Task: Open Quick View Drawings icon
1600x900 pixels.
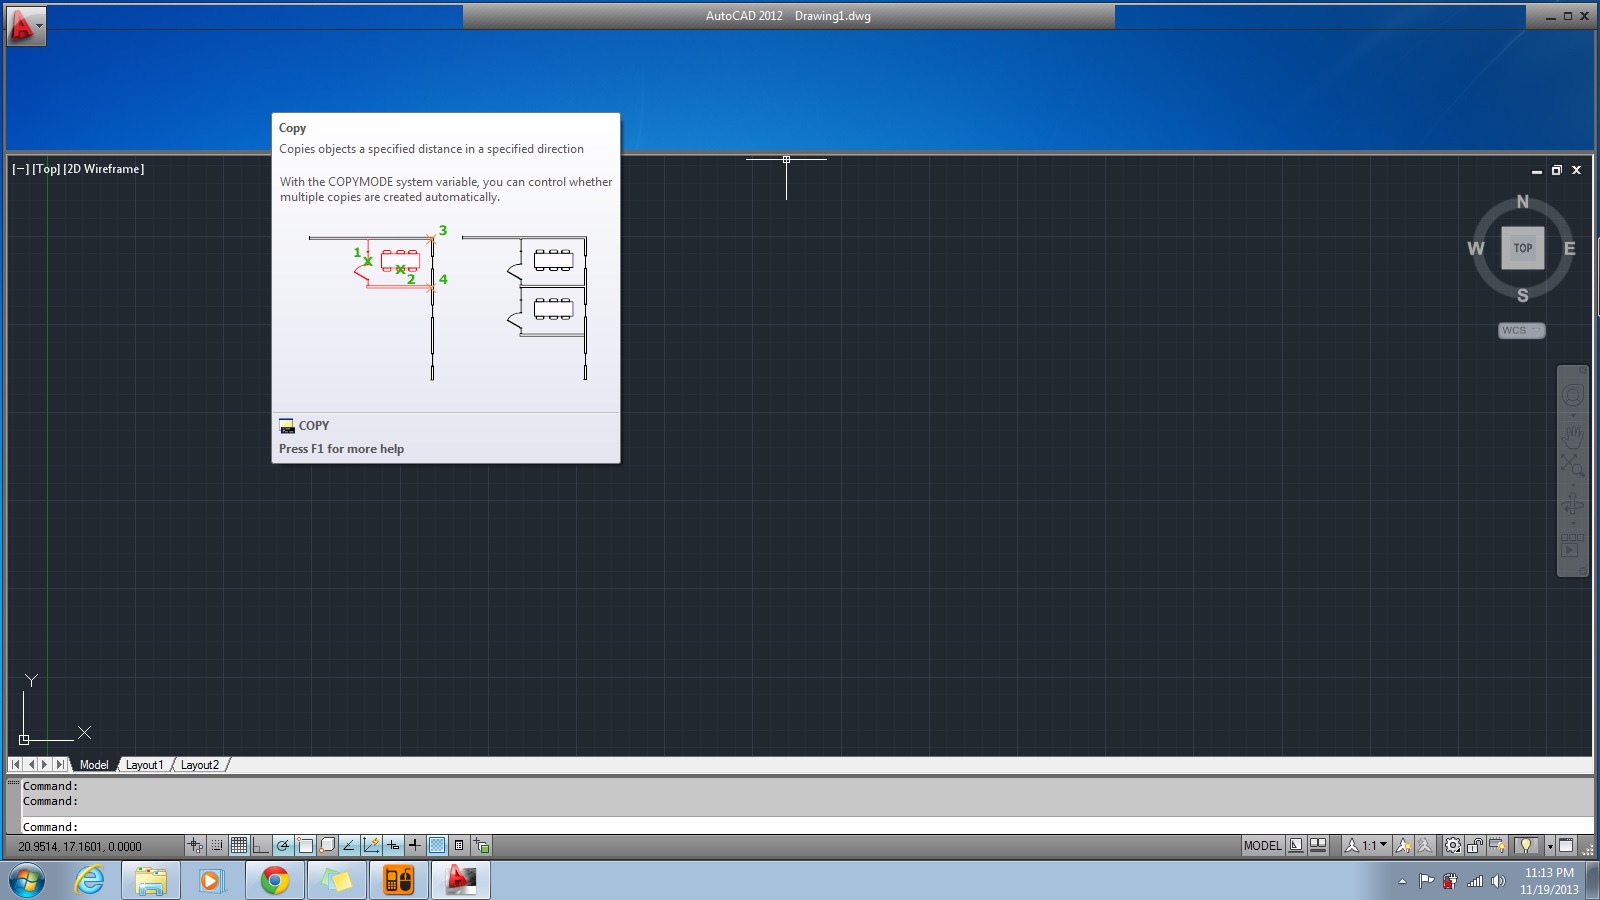Action: click(x=1318, y=845)
